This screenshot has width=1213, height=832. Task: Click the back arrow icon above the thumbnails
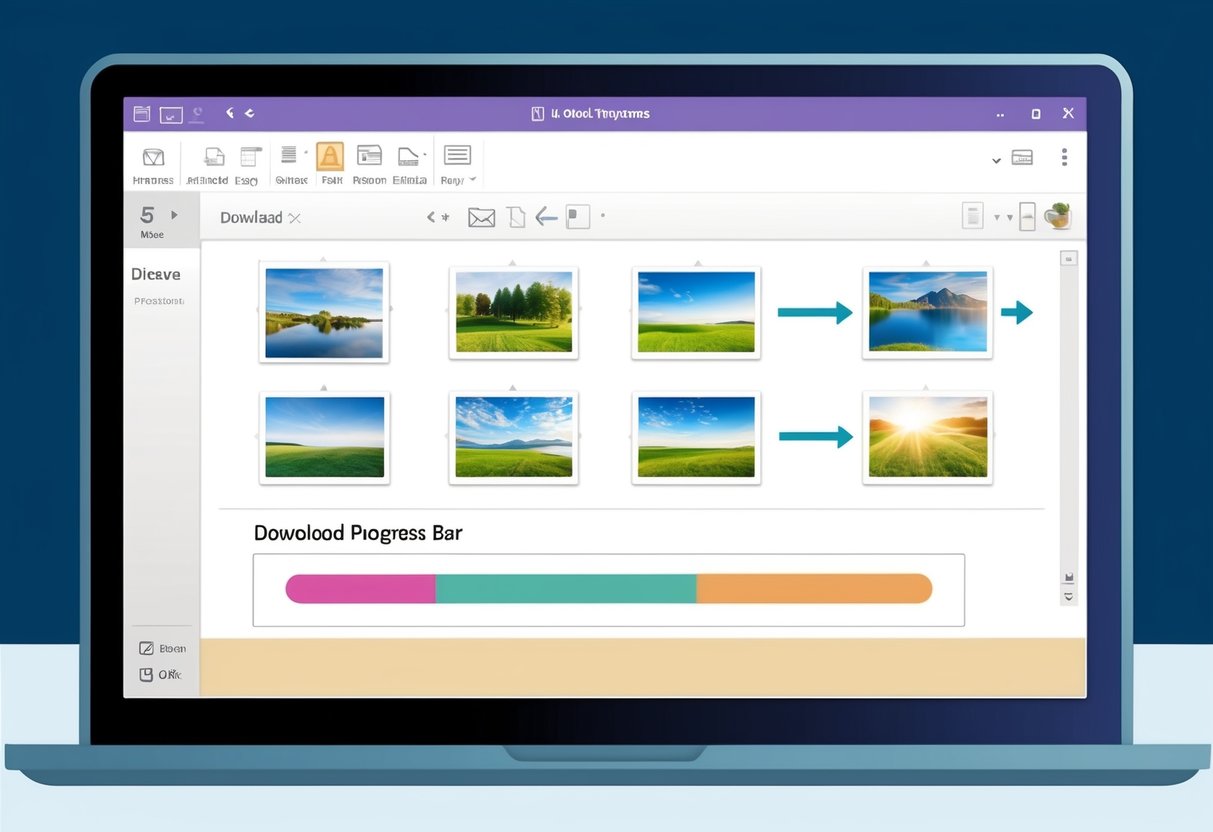545,217
